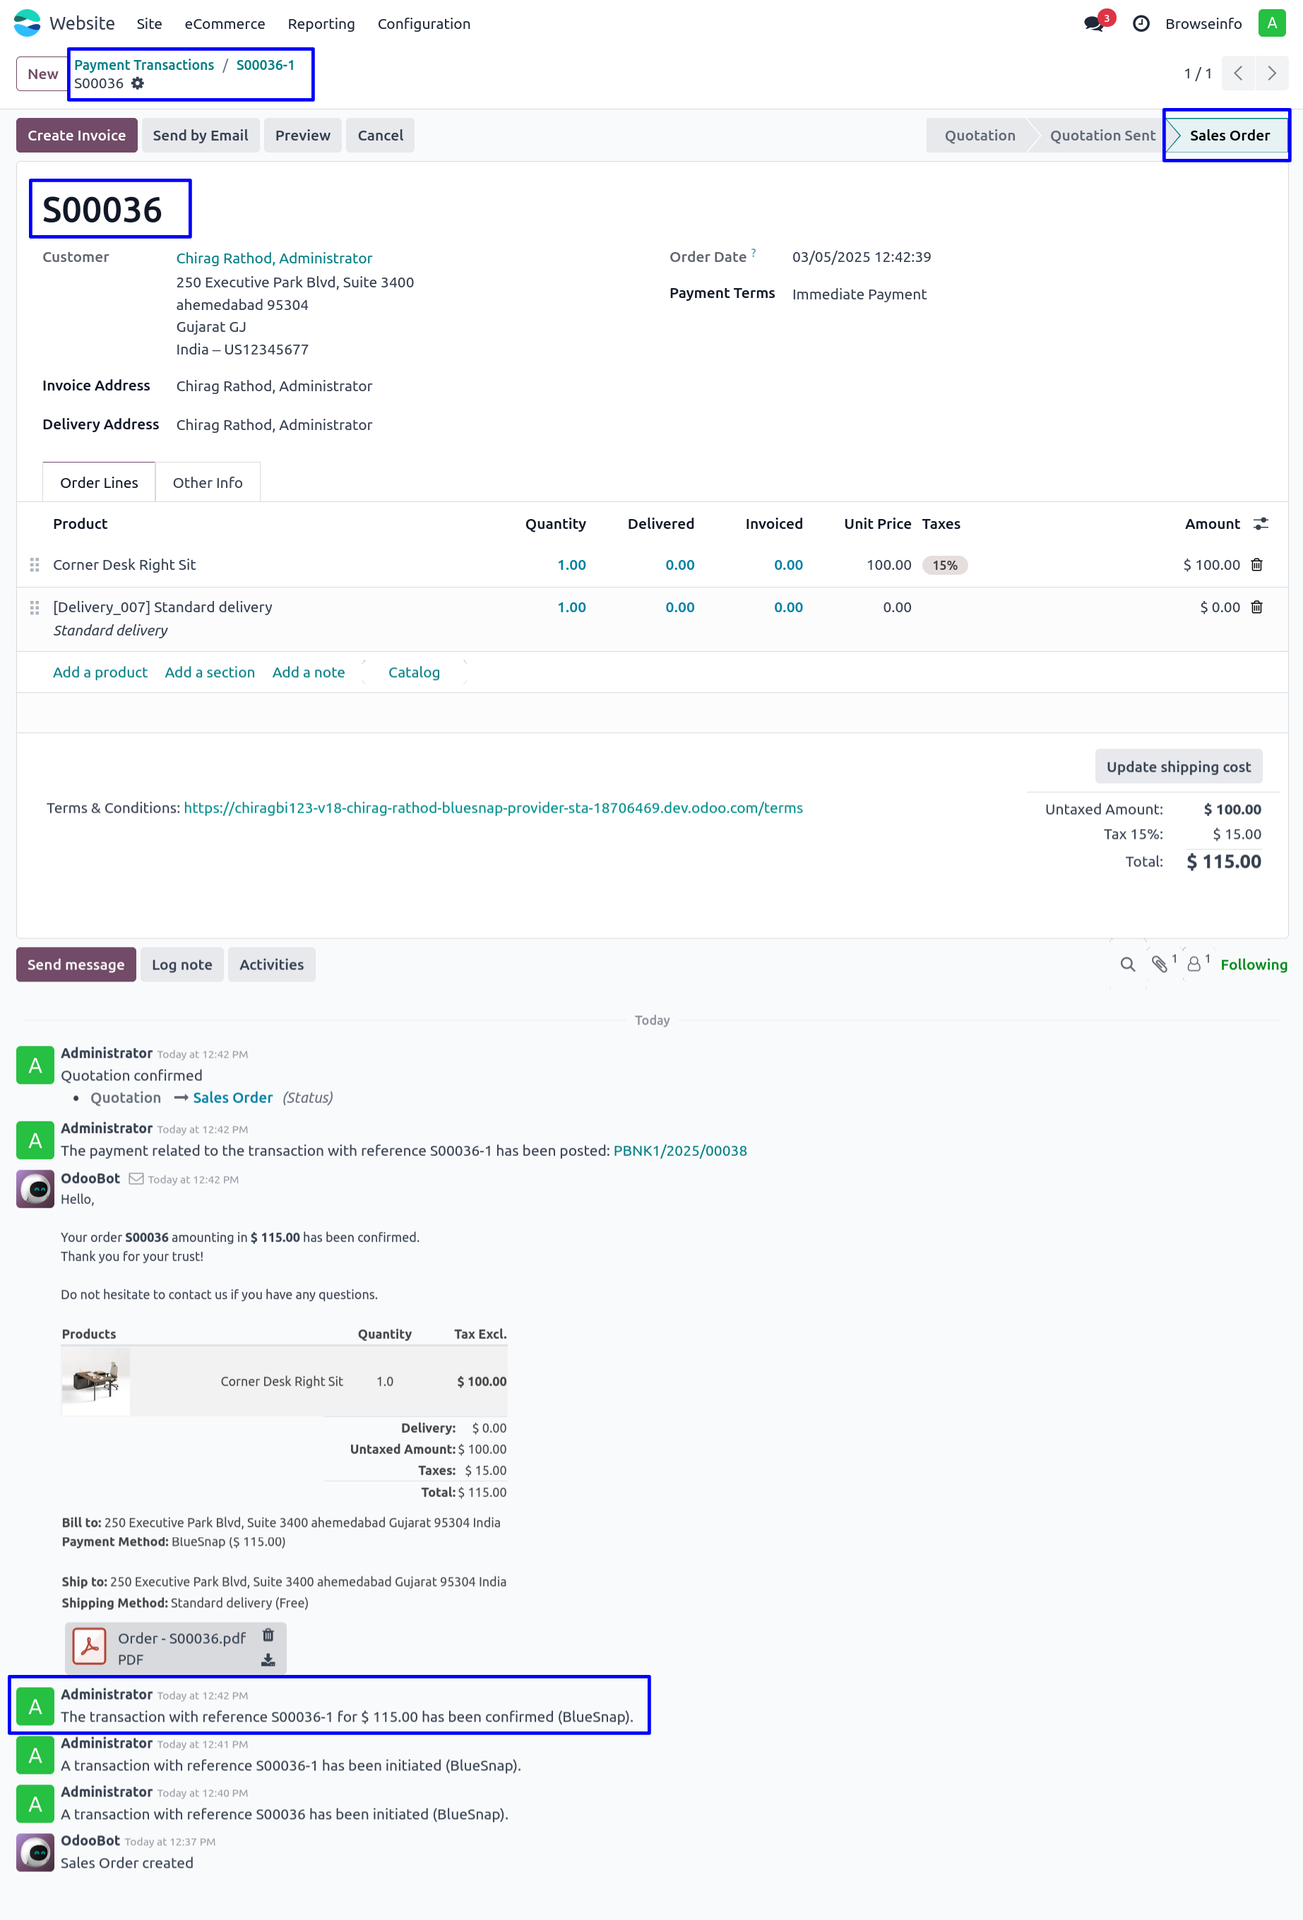Open the attachments paperclip icon

click(x=1160, y=965)
